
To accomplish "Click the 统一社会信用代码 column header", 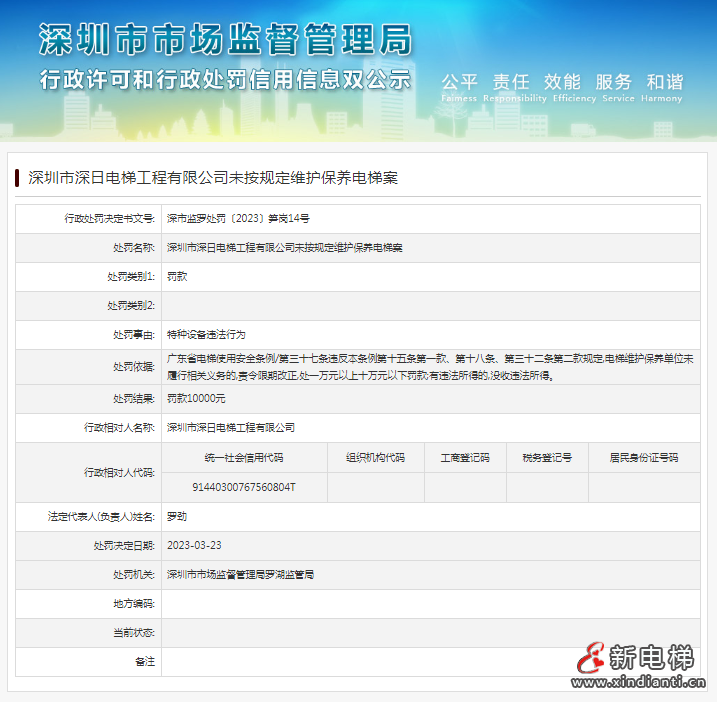I will [244, 458].
